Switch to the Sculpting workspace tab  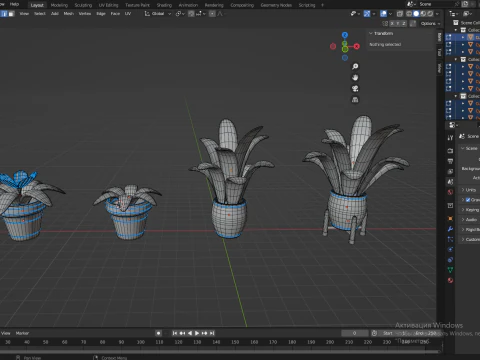pos(83,5)
